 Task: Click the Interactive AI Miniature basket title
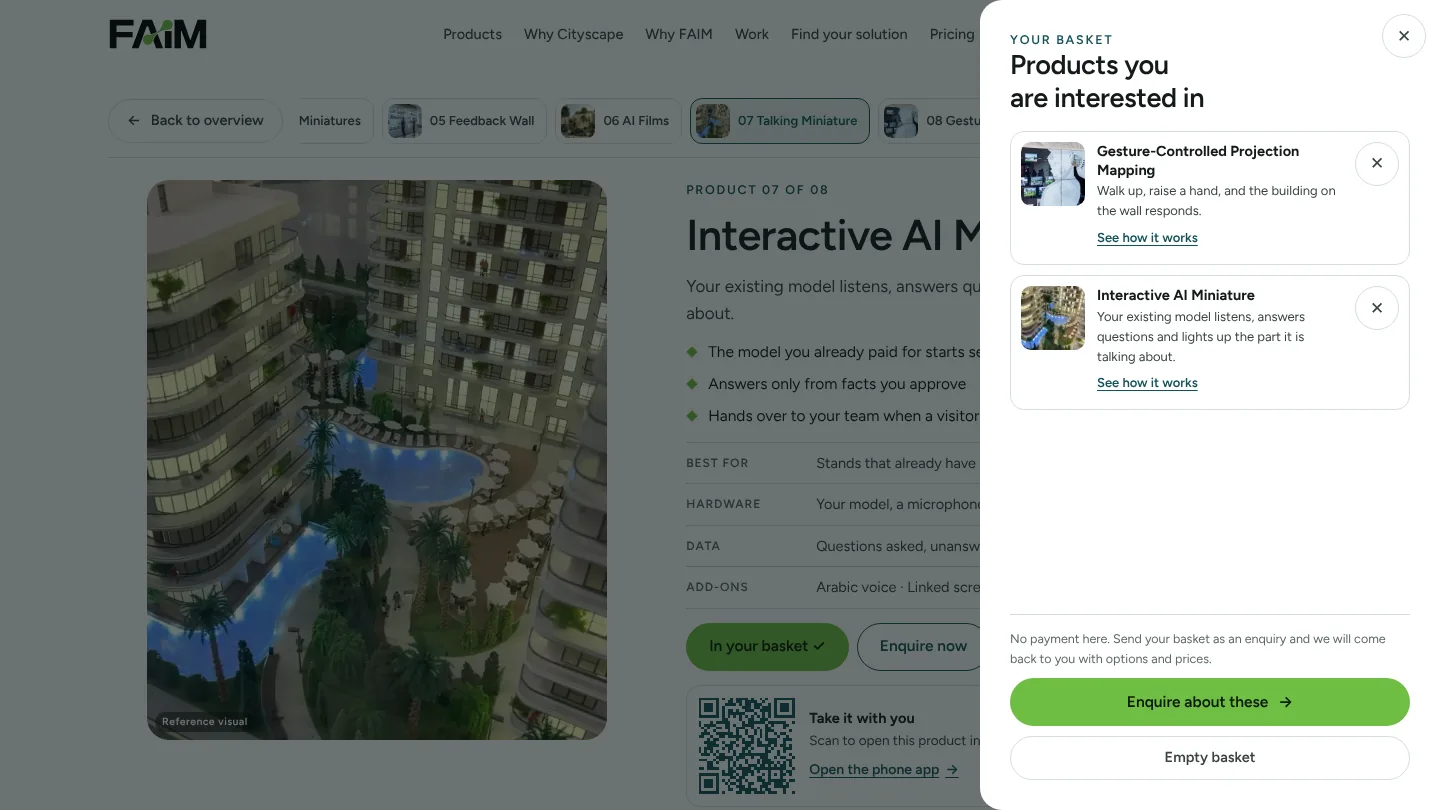1175,295
